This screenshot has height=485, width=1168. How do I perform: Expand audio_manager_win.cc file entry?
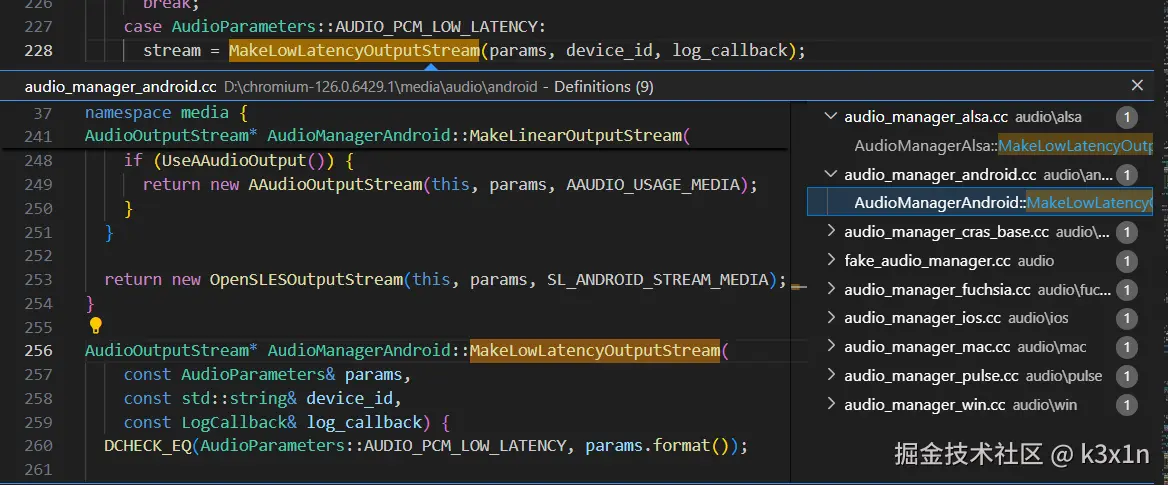pos(831,405)
